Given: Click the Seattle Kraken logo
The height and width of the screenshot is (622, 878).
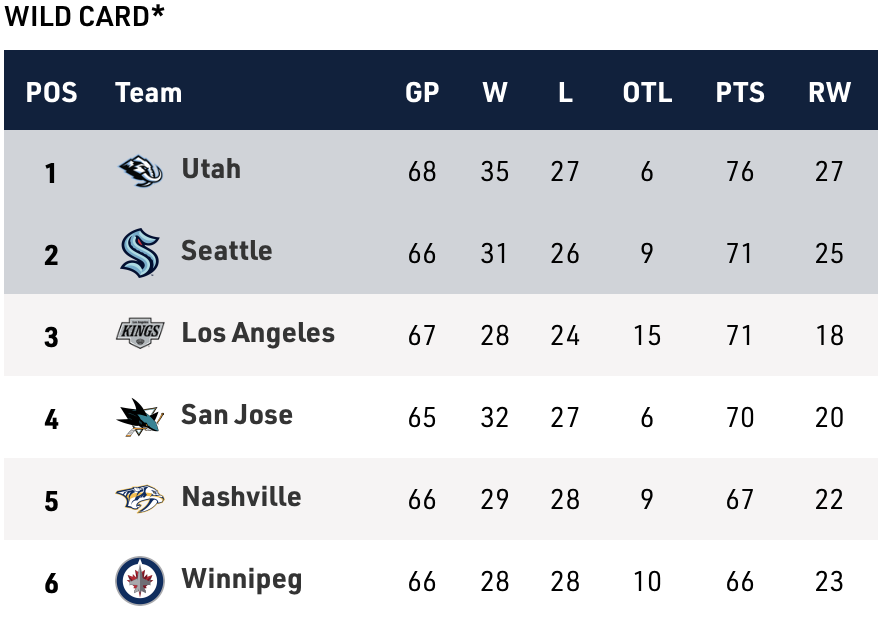Looking at the screenshot, I should tap(140, 253).
